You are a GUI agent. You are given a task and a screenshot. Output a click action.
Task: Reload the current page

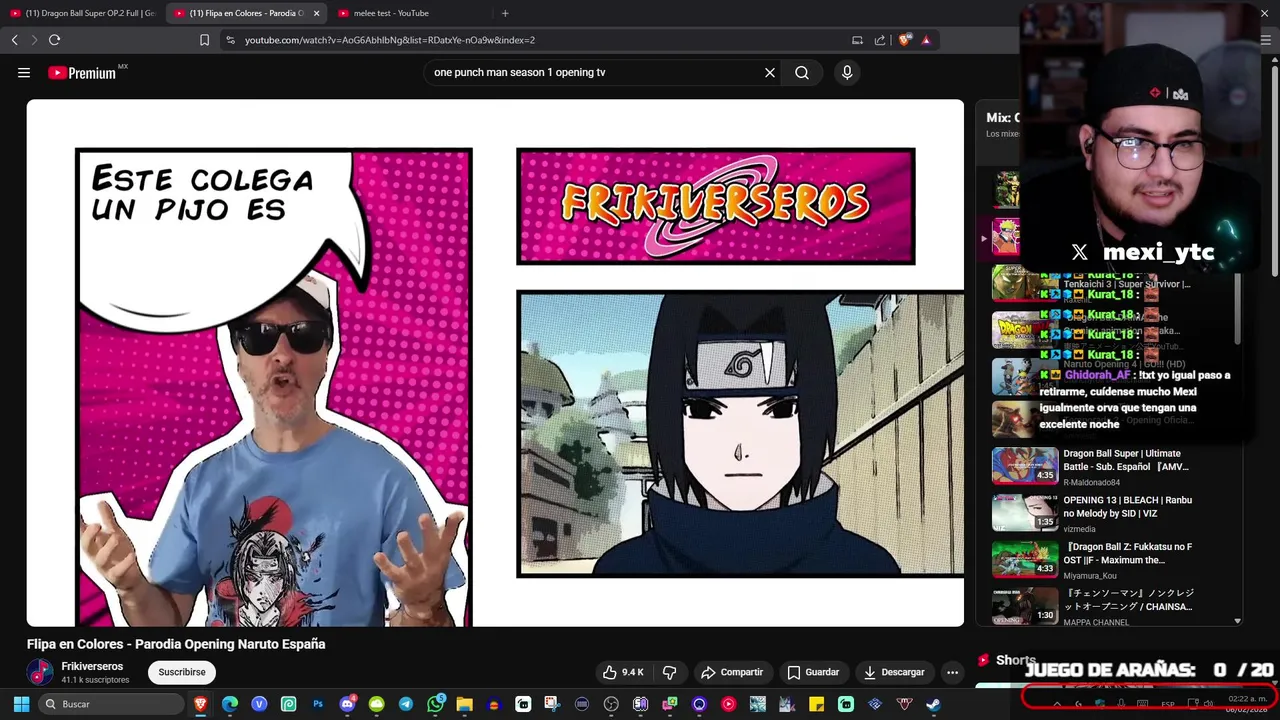point(54,40)
